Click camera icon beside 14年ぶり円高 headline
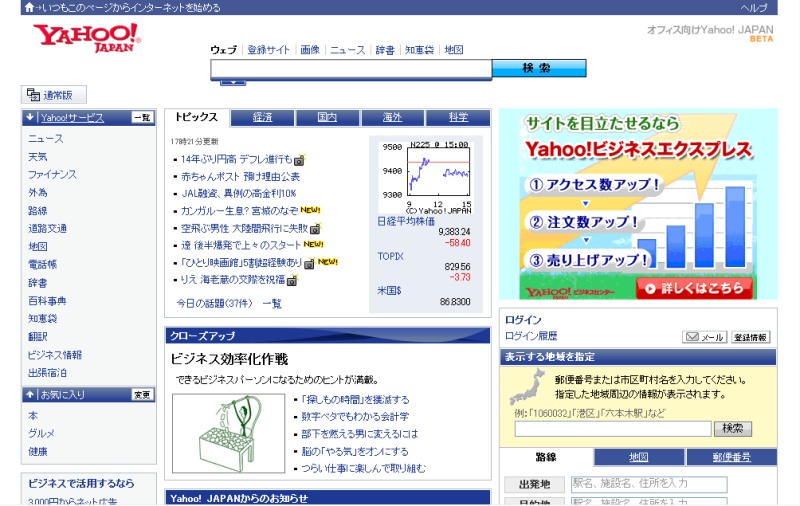 coord(299,160)
